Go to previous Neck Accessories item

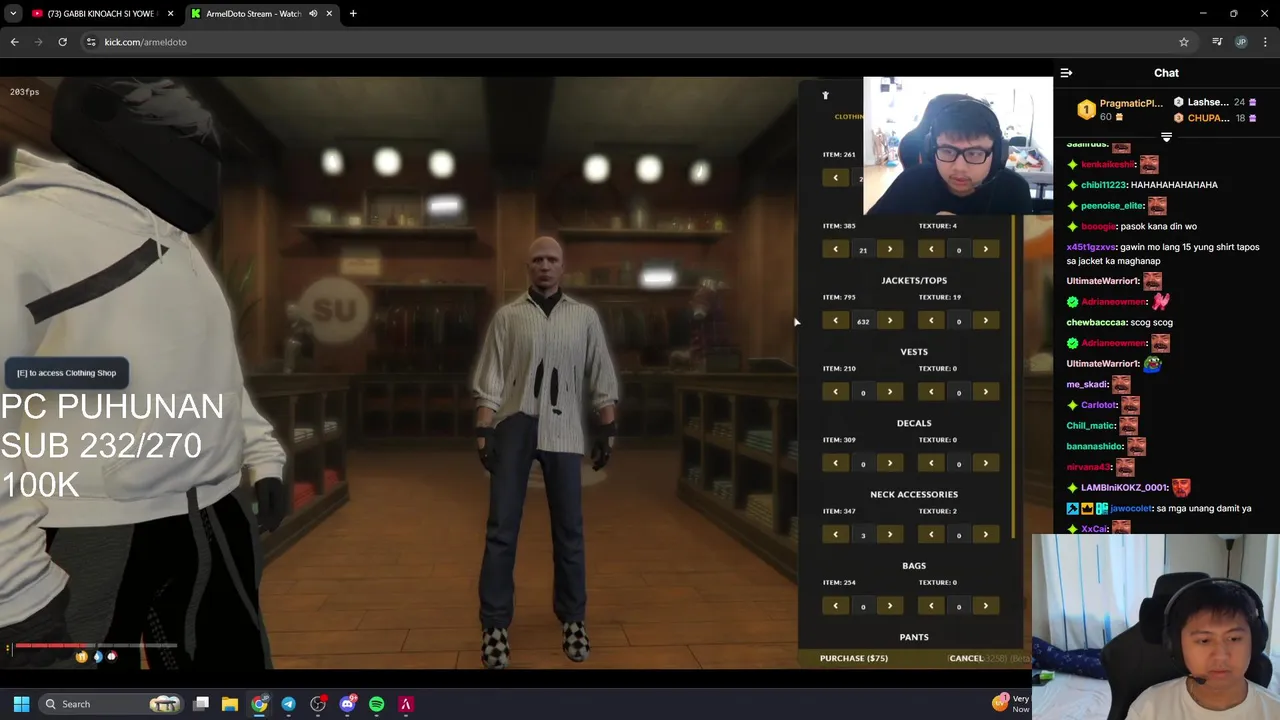coord(836,534)
